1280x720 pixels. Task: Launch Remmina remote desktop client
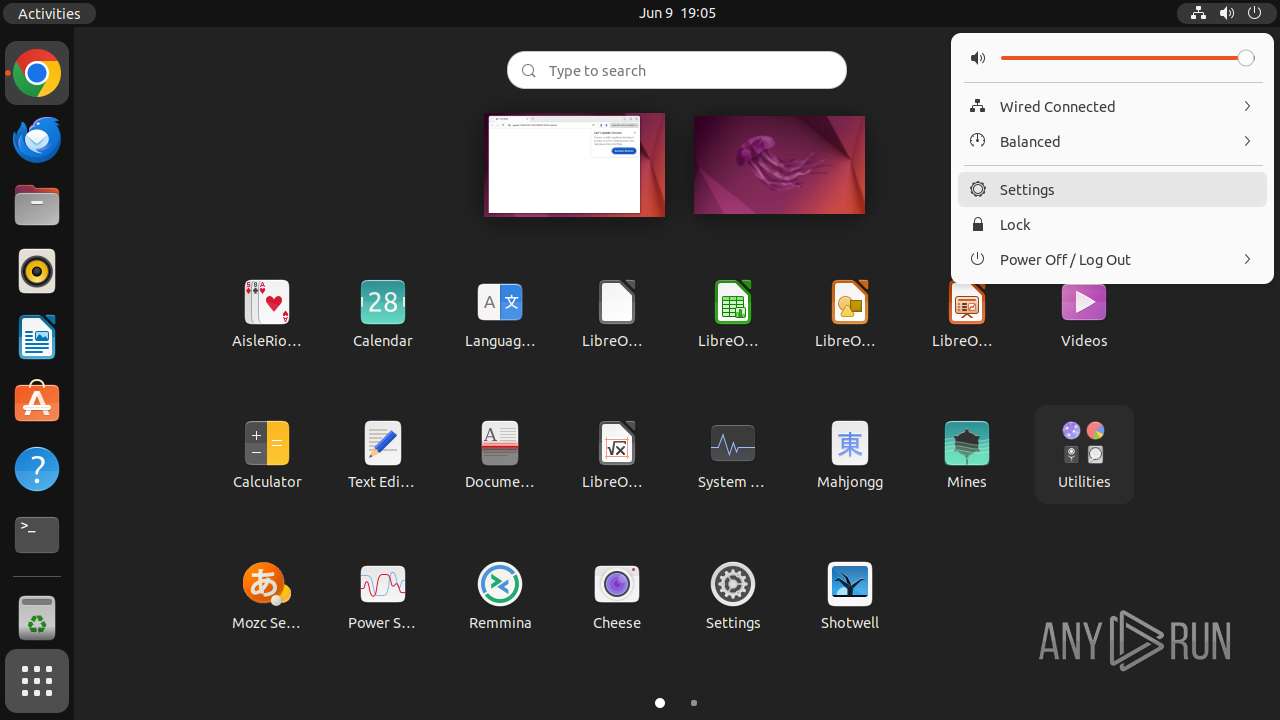point(500,596)
